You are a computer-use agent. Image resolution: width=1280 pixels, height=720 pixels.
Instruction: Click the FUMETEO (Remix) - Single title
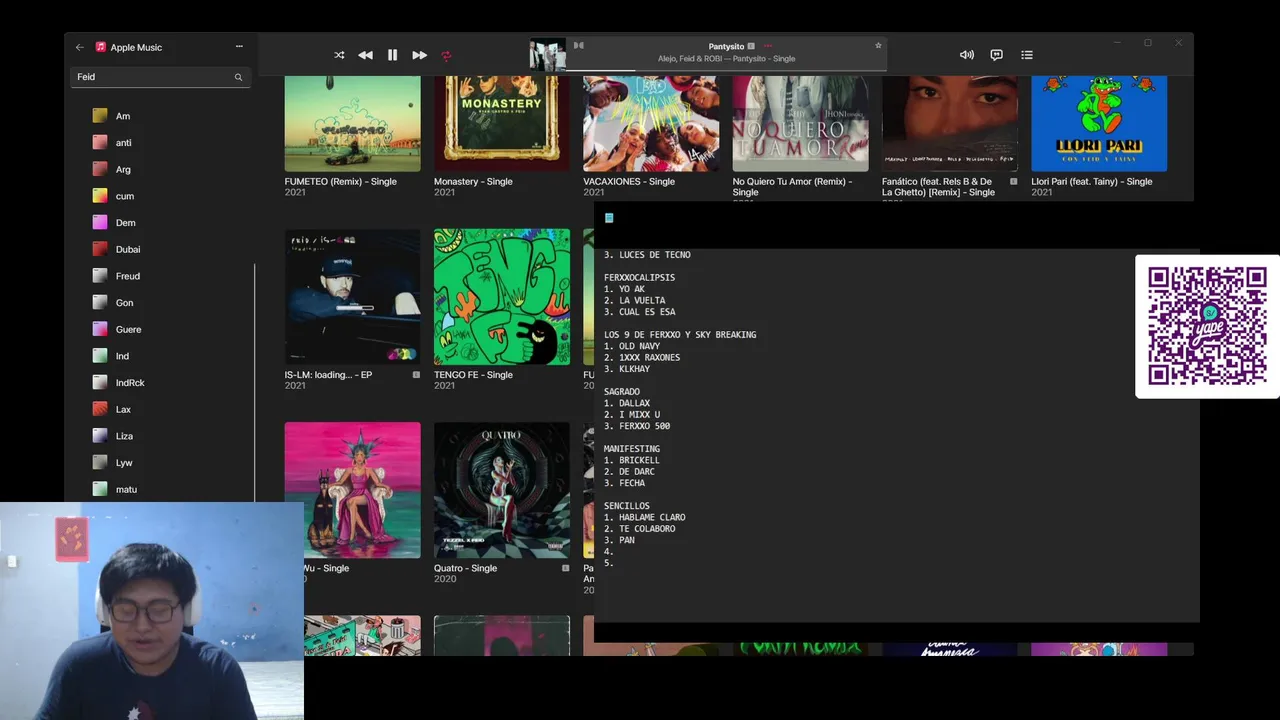click(340, 182)
